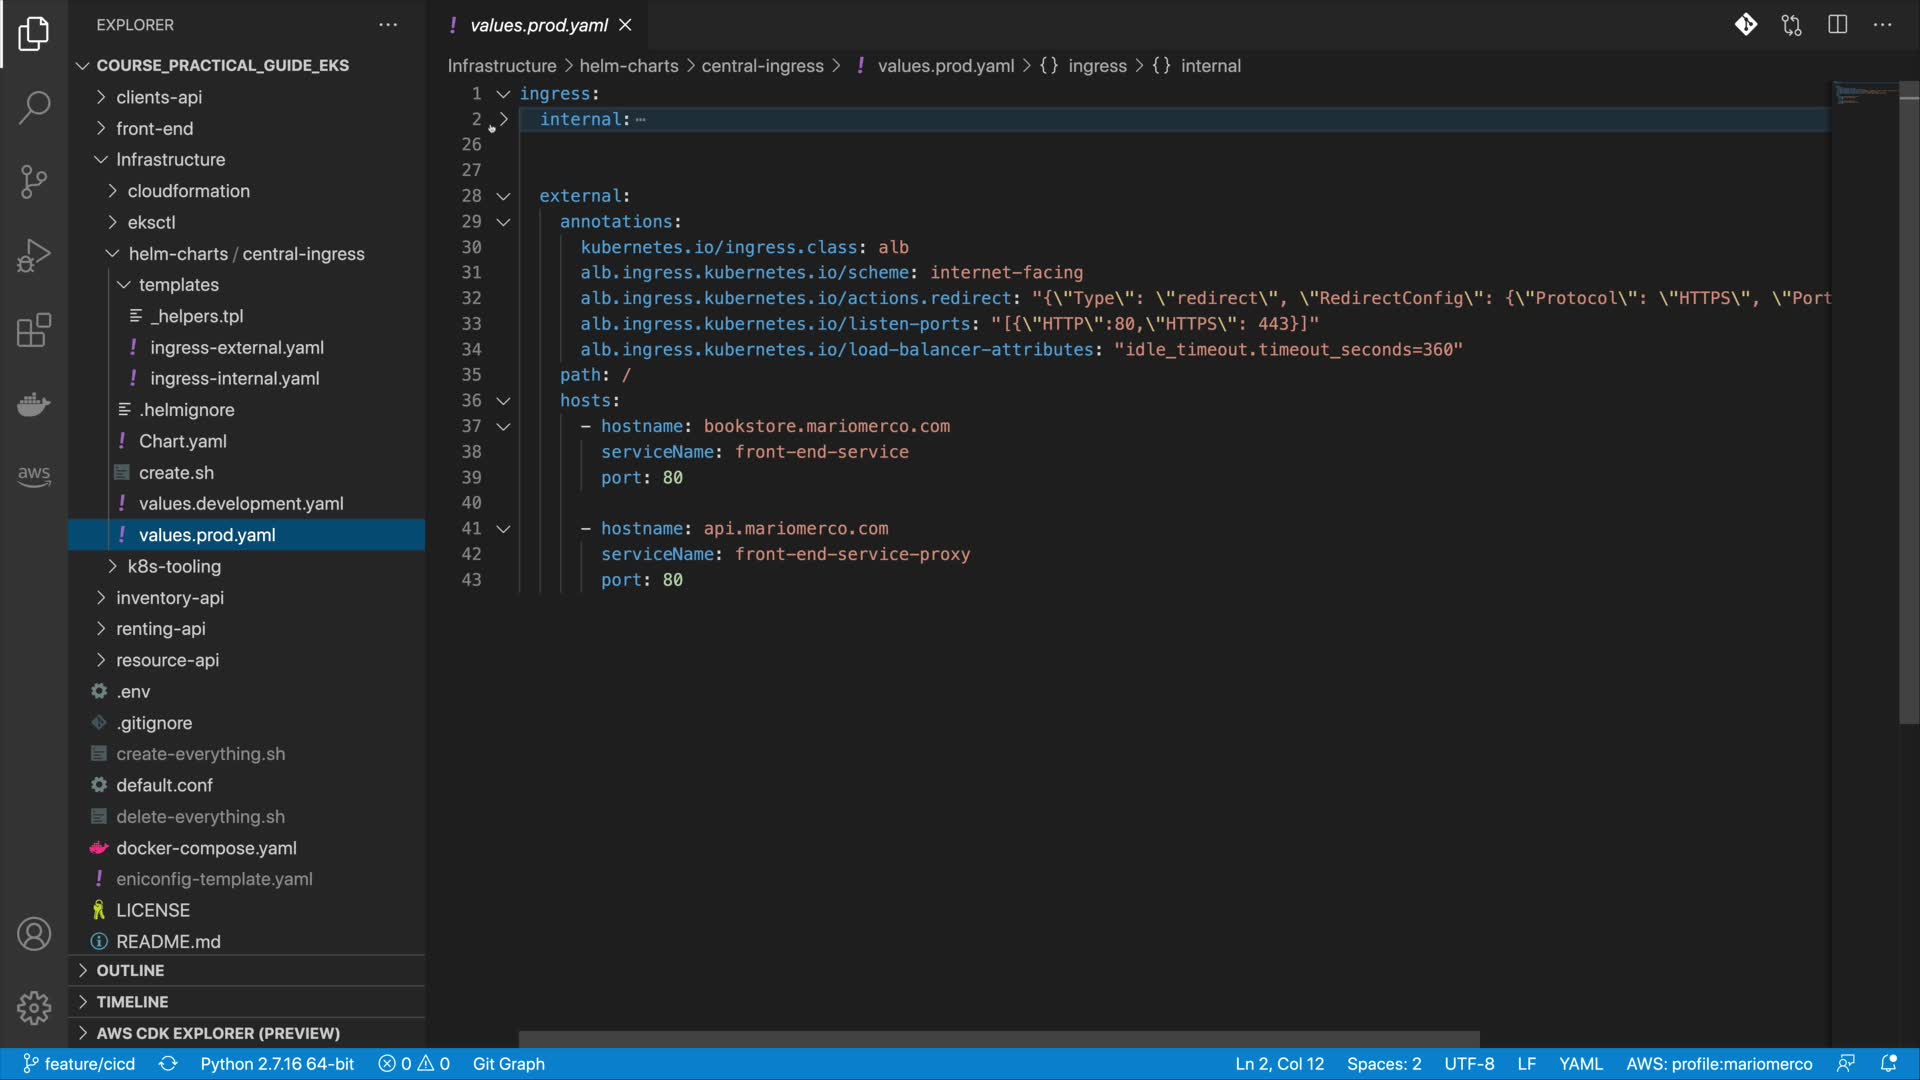Open the AWS Toolkit panel

tap(34, 476)
